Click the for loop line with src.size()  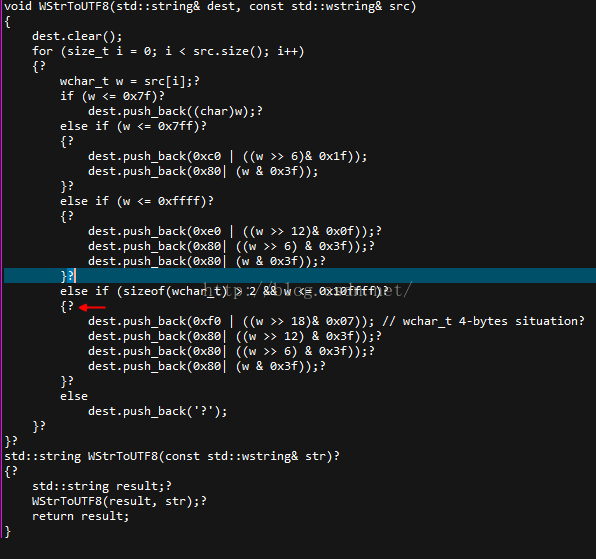pos(168,51)
